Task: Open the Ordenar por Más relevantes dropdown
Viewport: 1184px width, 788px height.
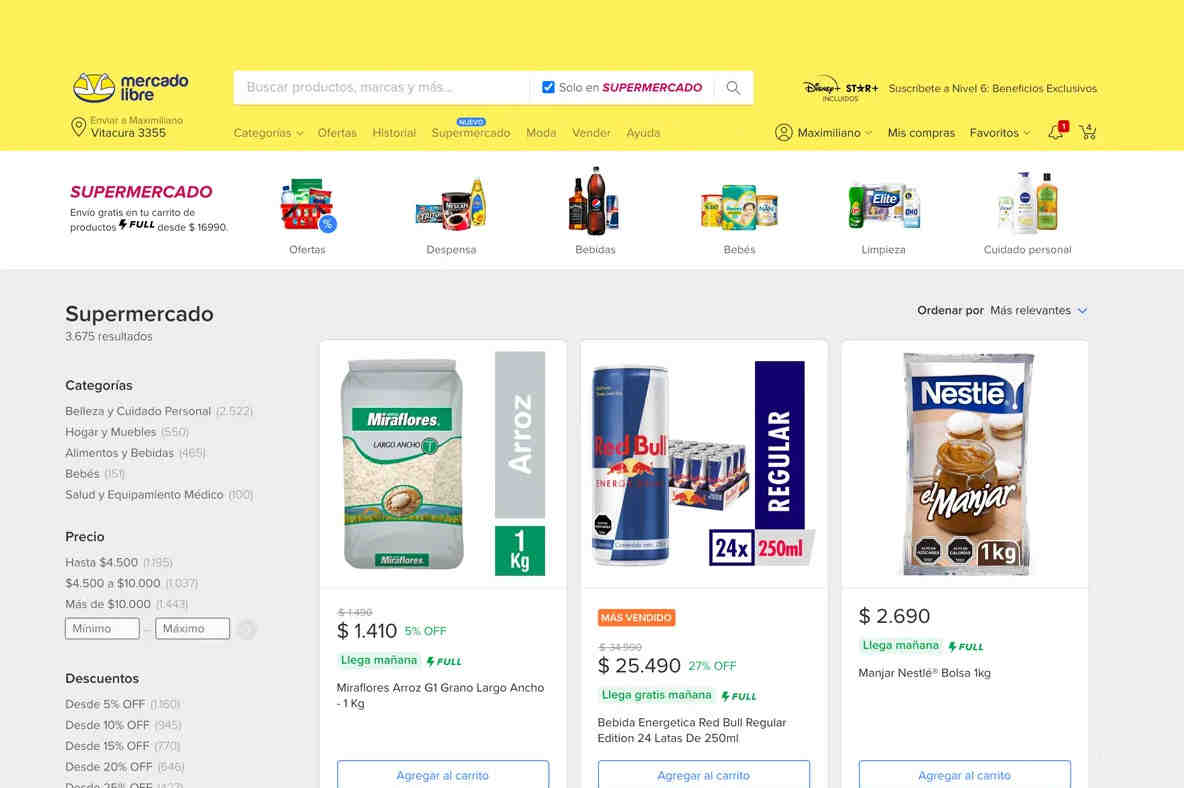Action: click(1038, 310)
